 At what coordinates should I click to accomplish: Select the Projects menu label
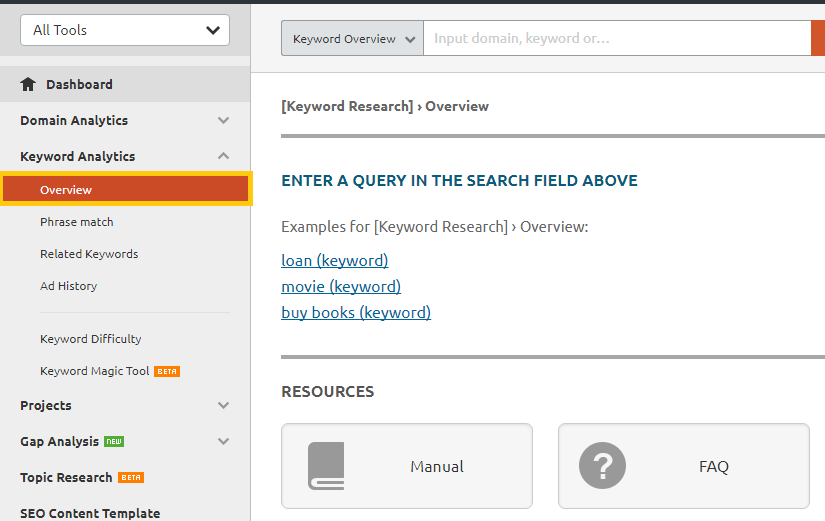click(x=46, y=406)
